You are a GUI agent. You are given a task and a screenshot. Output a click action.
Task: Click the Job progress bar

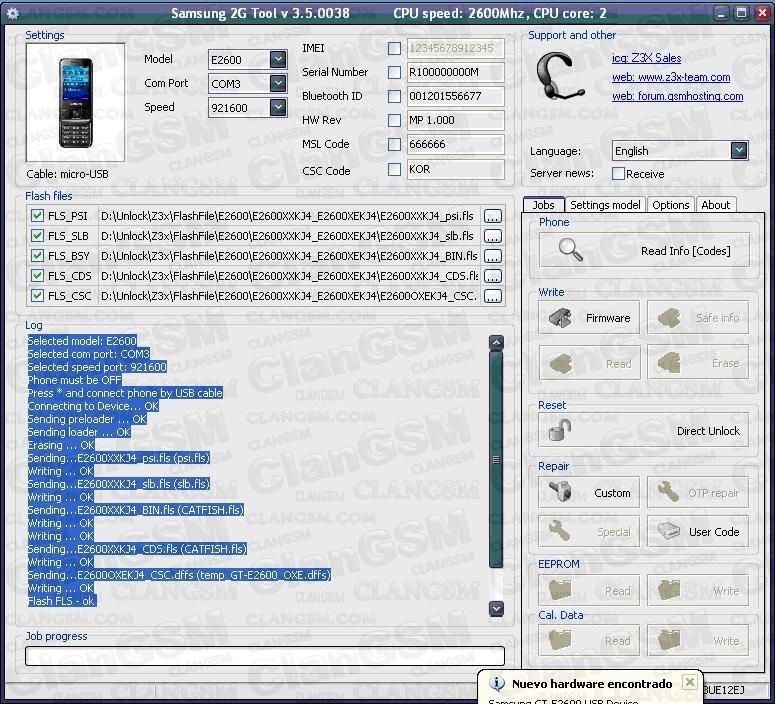[x=265, y=656]
